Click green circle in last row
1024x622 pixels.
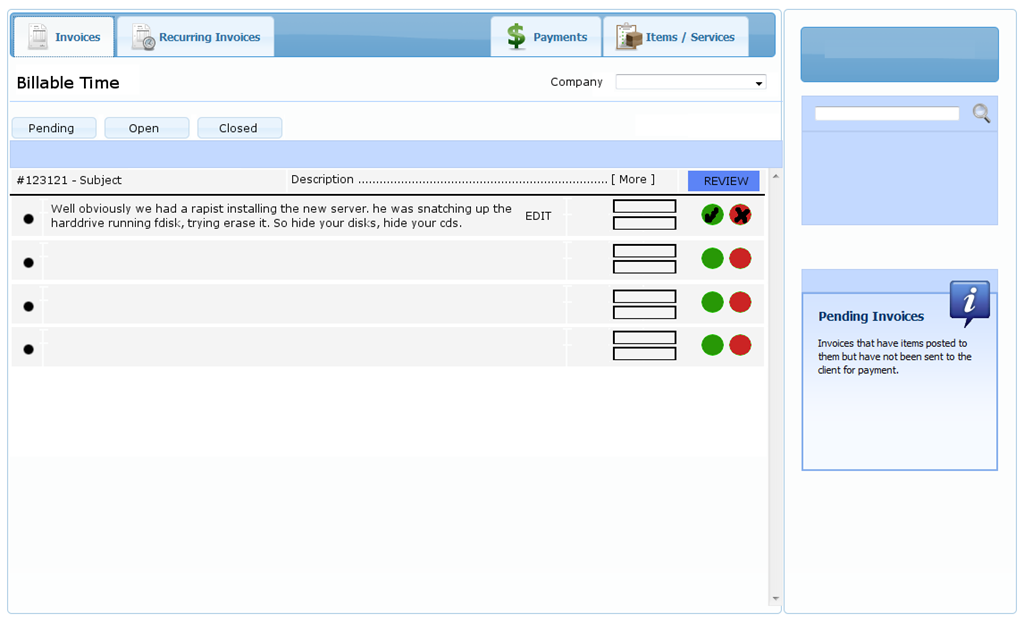click(712, 345)
